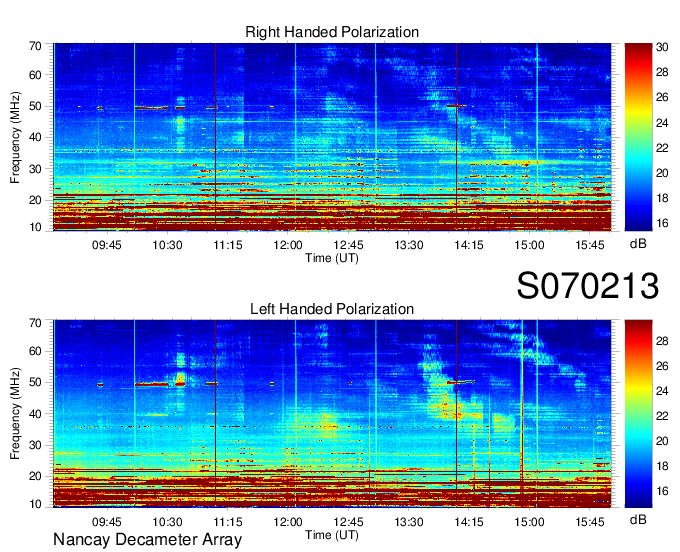Click inside the Right Handed Polarization spectrogram
This screenshot has height=552, width=680.
point(332,137)
